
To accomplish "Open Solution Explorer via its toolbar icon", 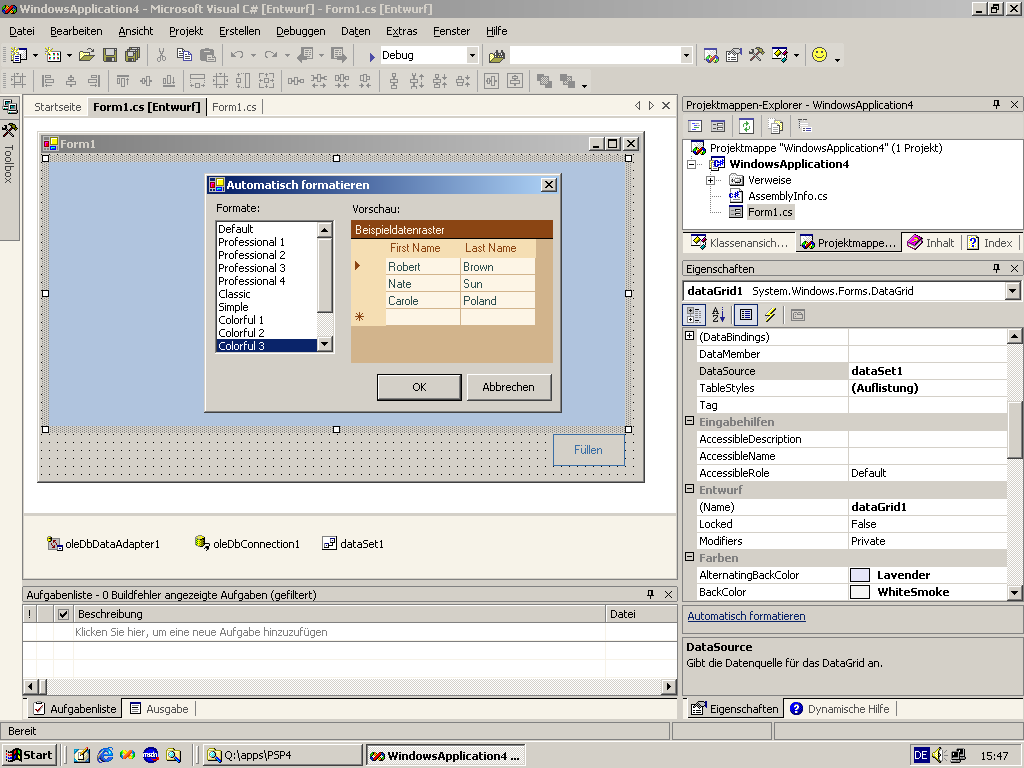I will 711,56.
